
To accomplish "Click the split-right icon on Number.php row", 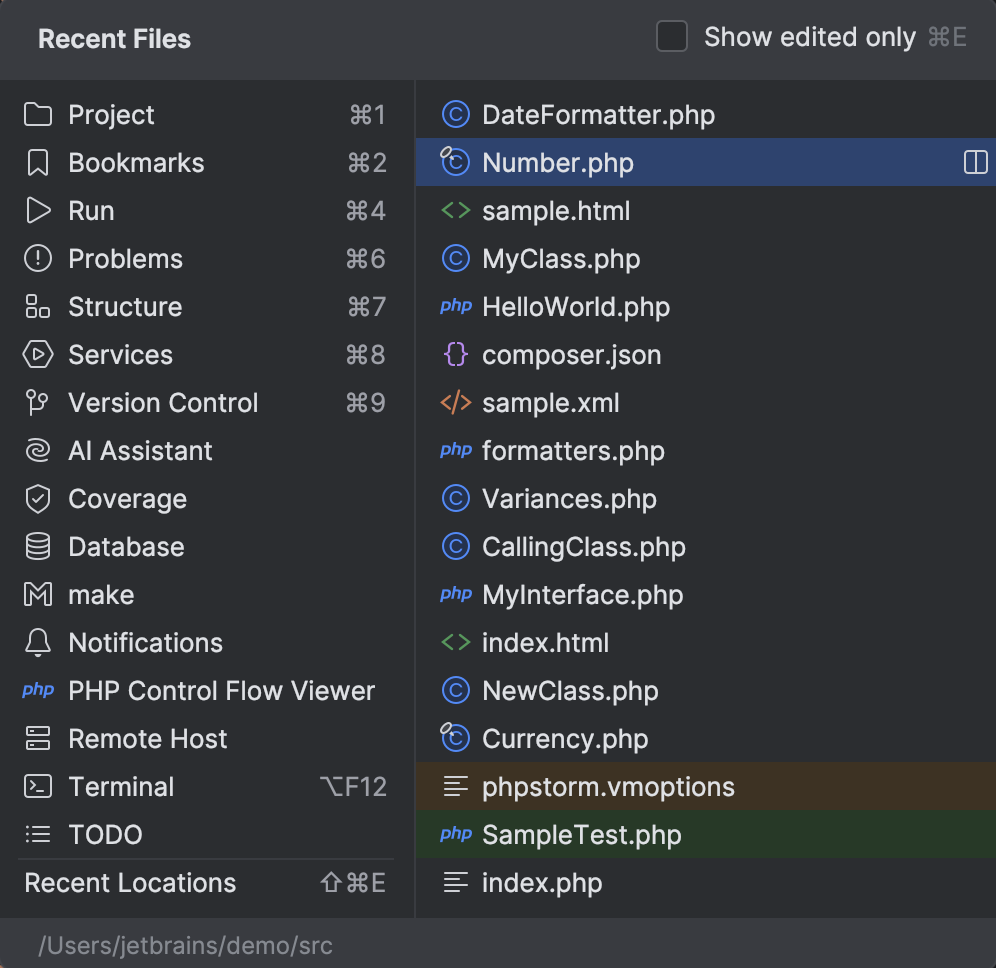I will coord(975,162).
